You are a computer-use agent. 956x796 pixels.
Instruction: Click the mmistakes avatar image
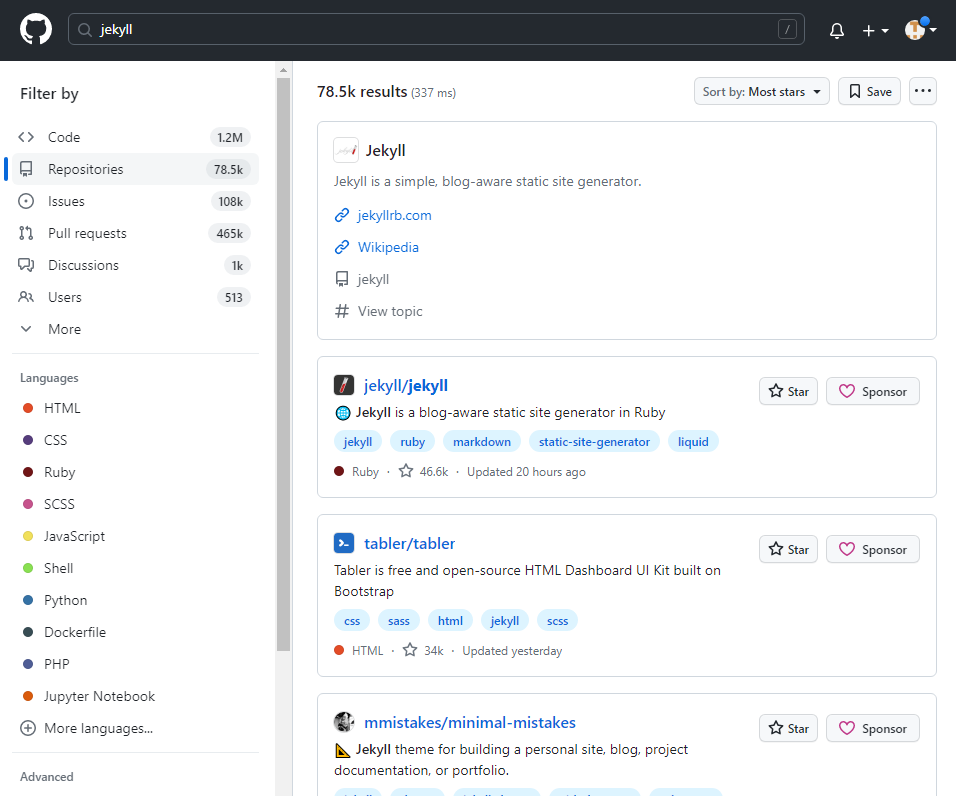(344, 722)
